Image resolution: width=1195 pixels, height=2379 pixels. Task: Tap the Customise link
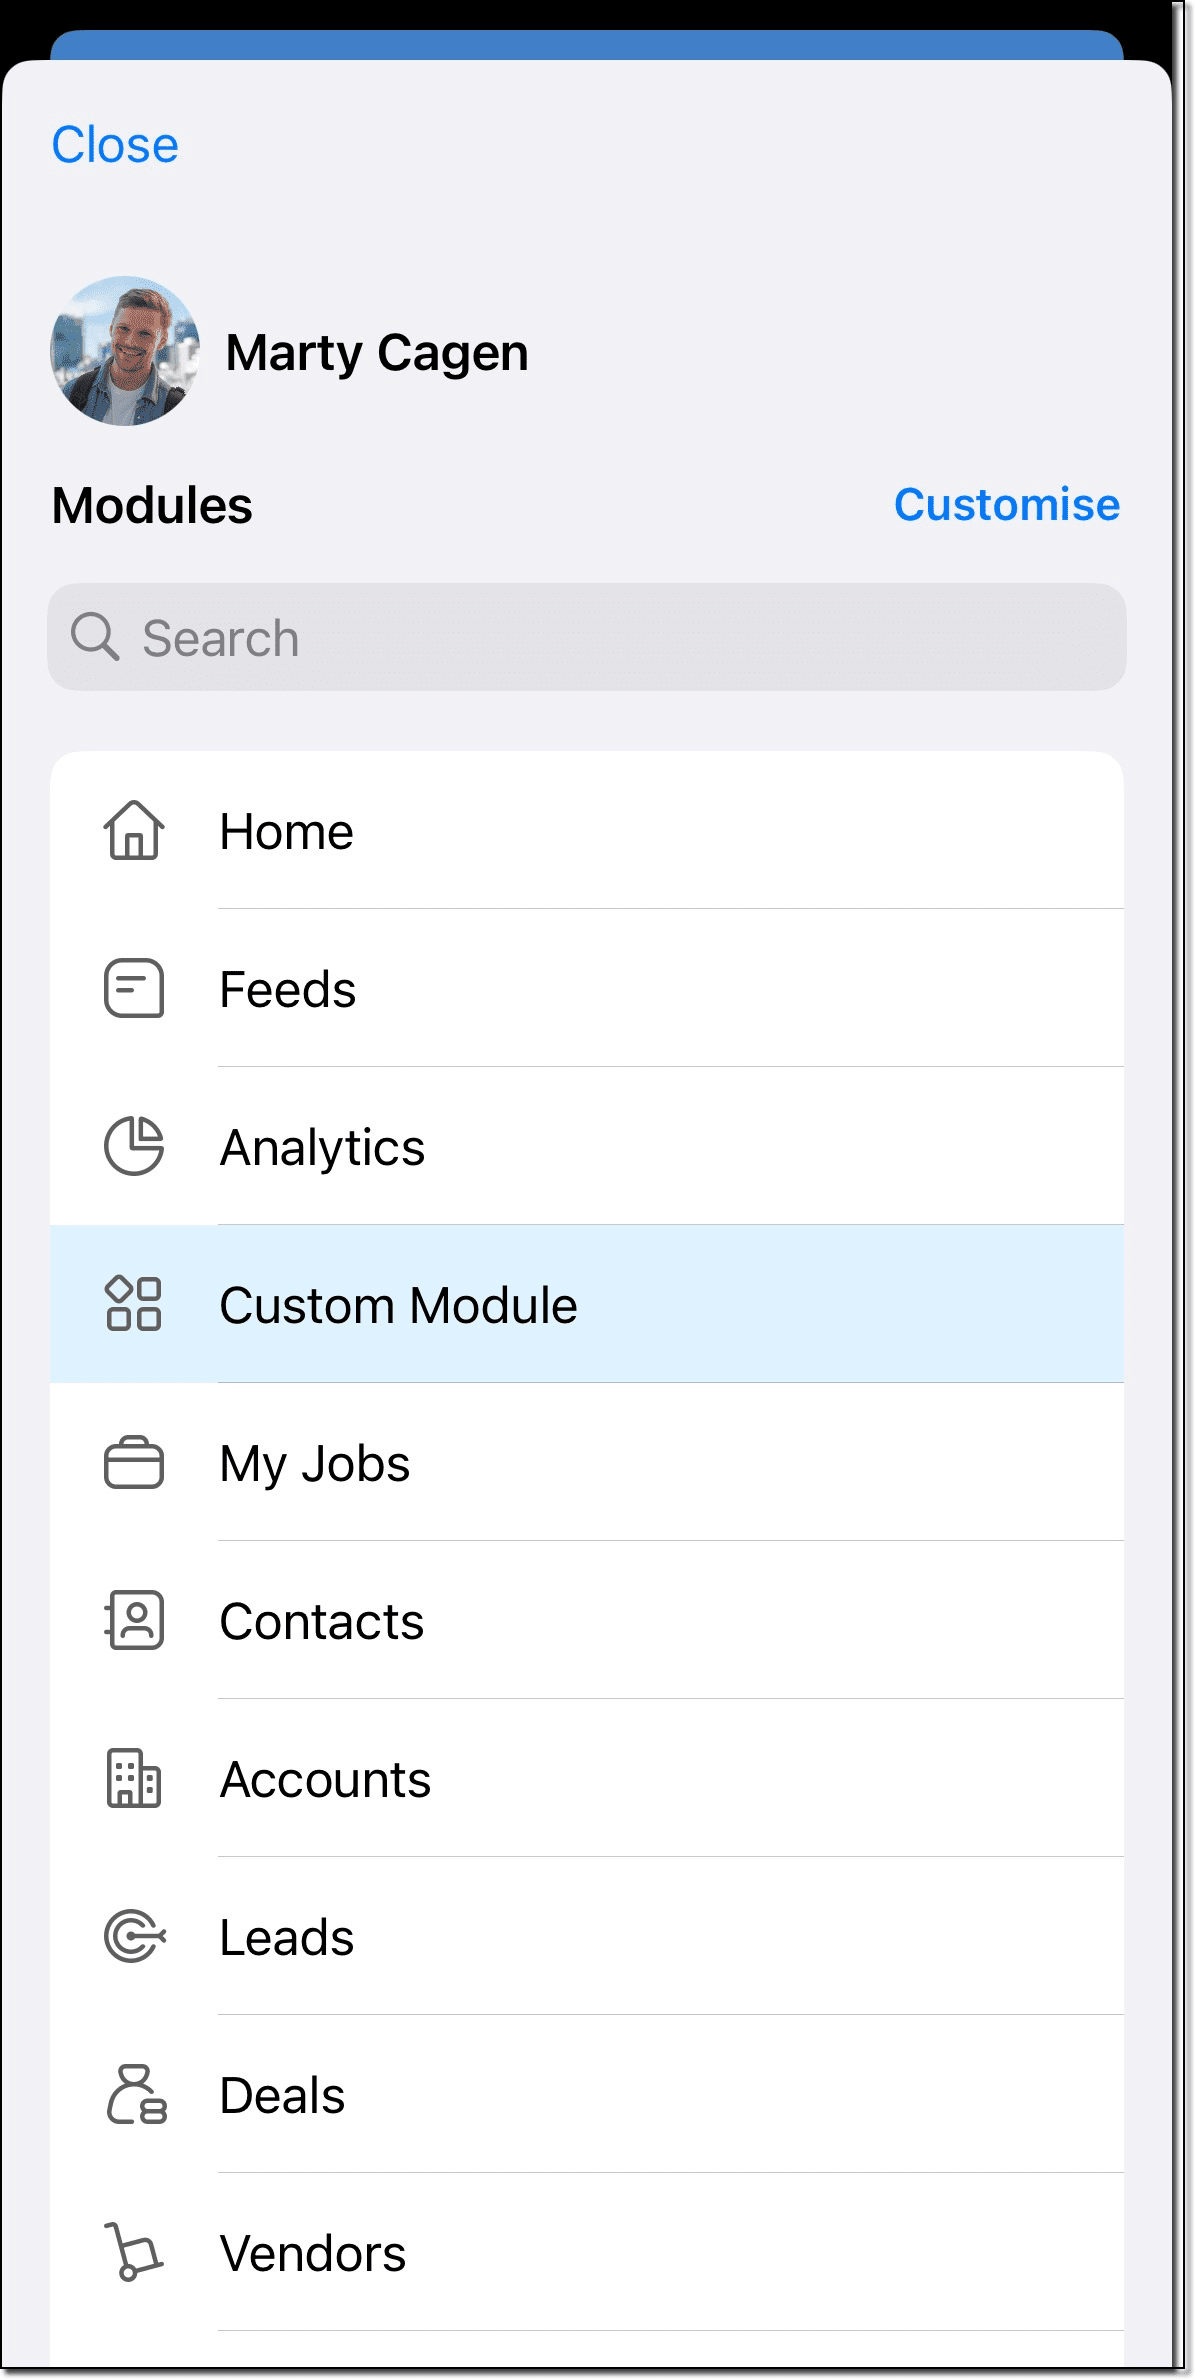click(x=1006, y=505)
